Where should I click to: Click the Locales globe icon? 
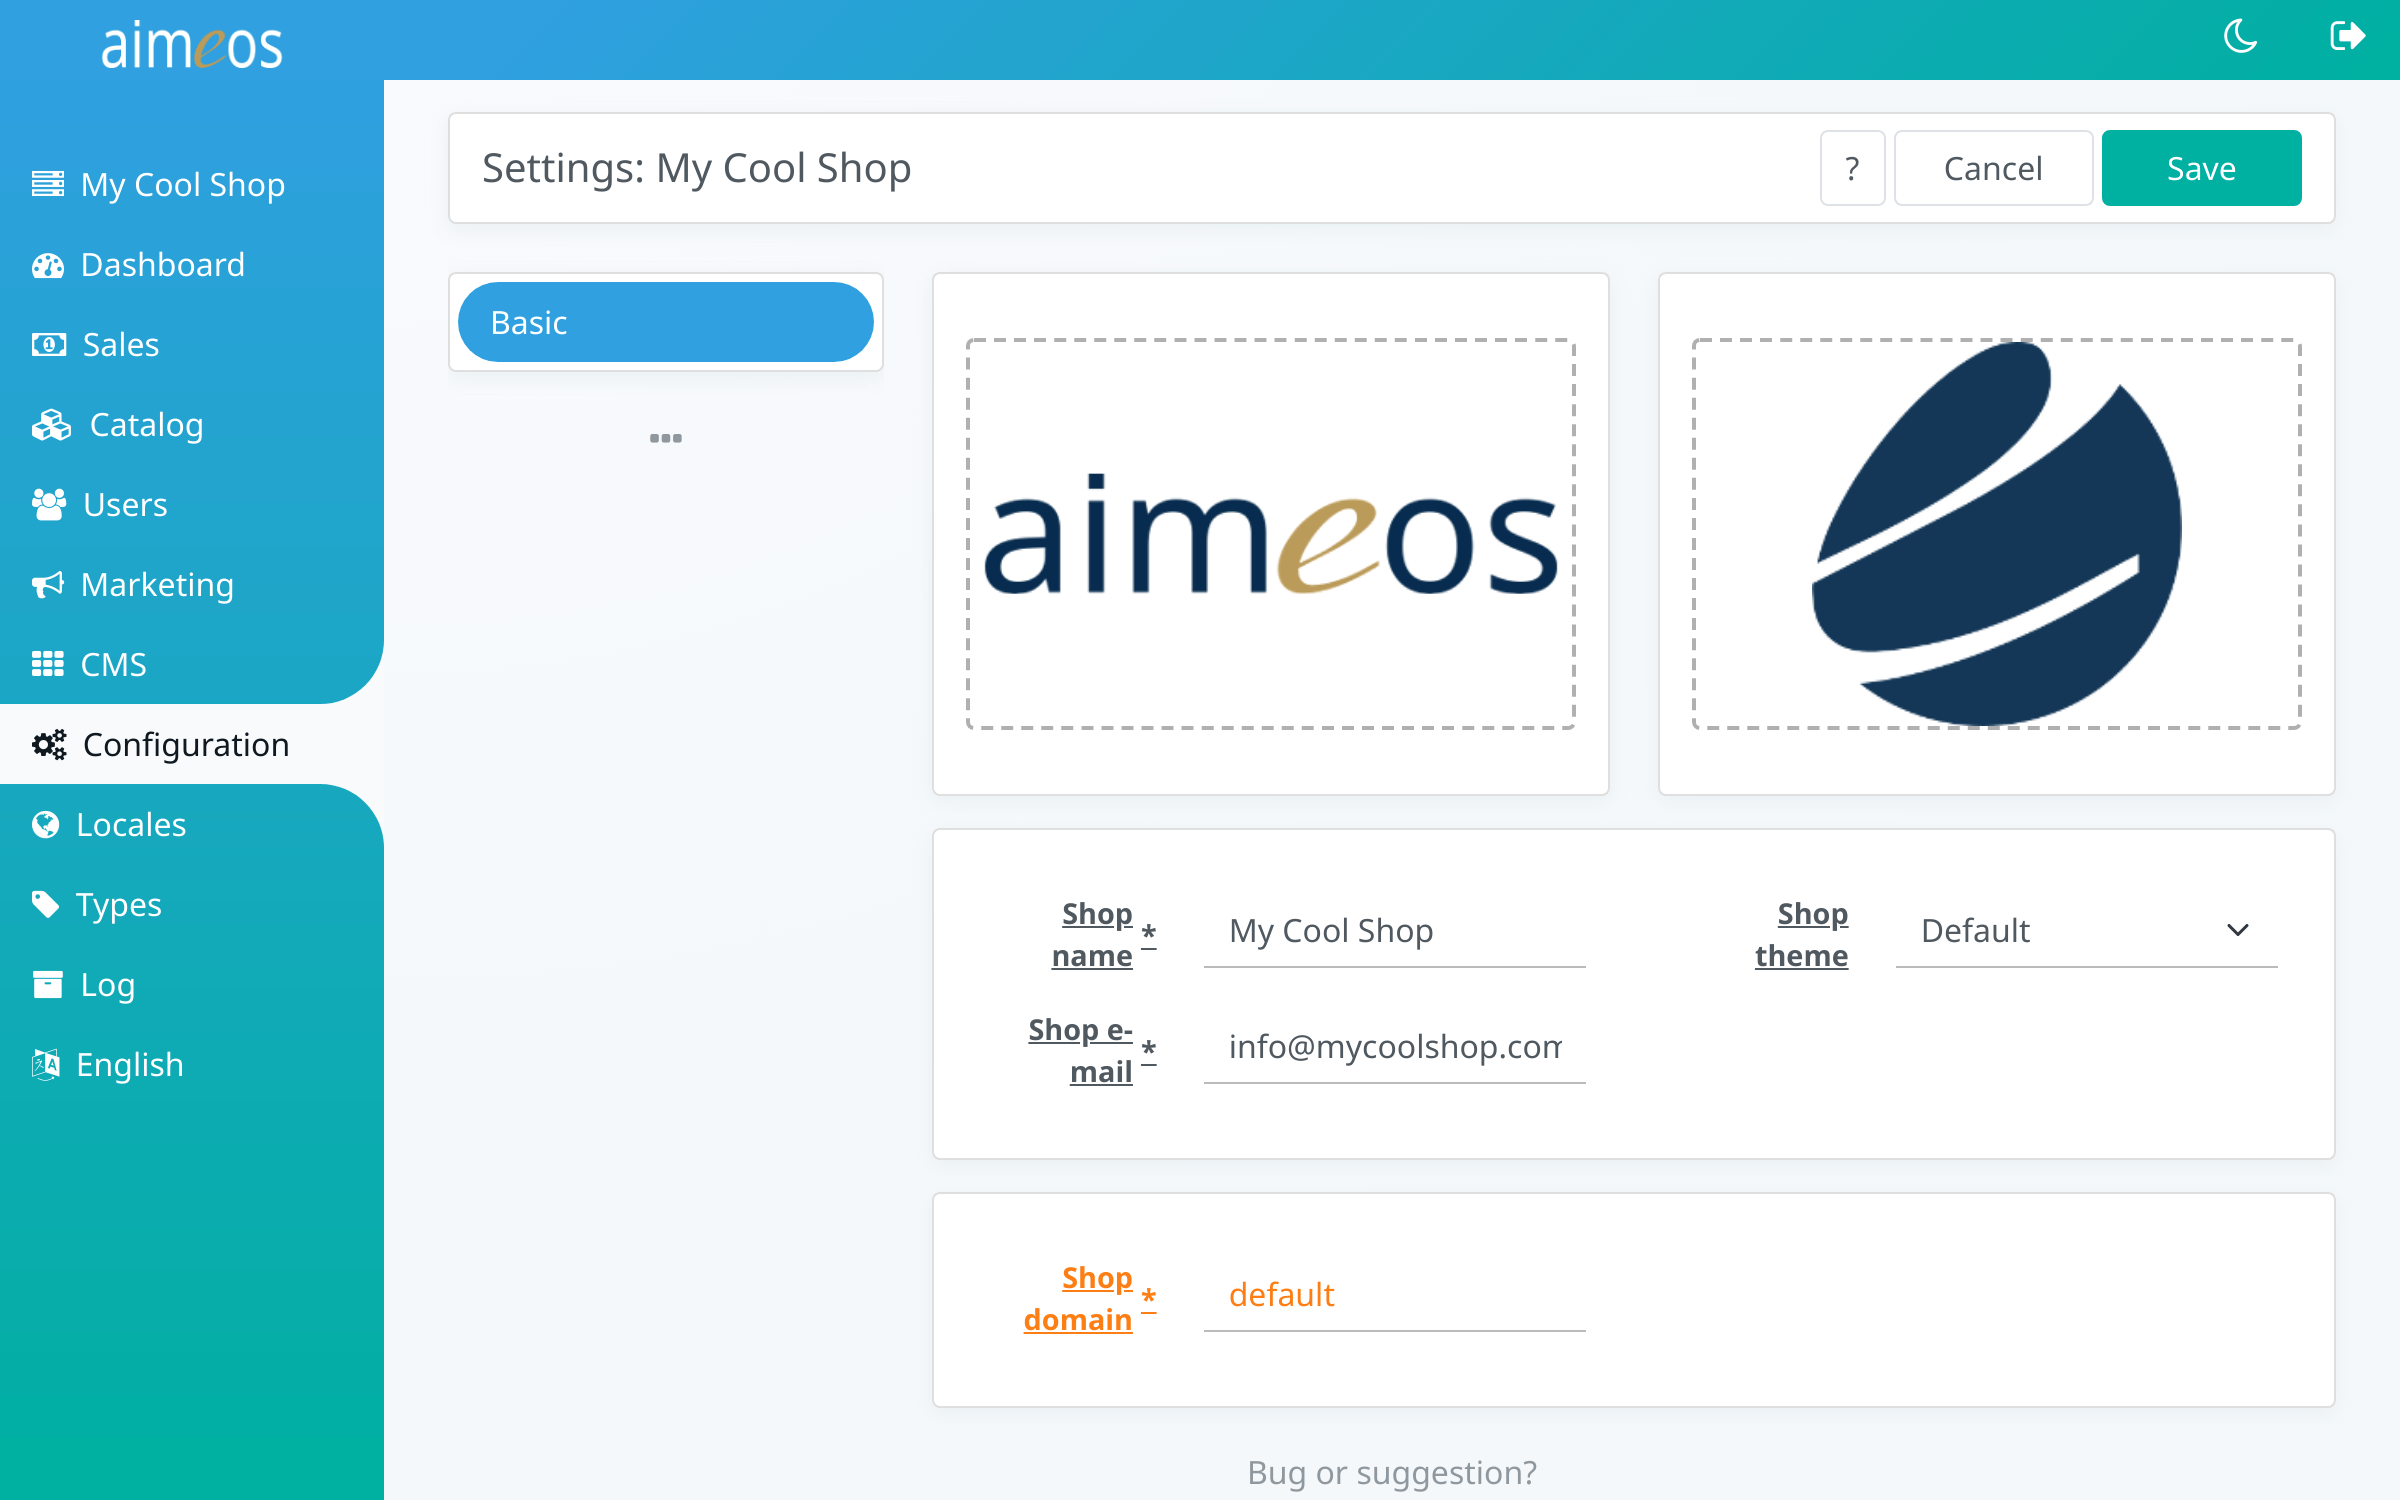pyautogui.click(x=46, y=824)
